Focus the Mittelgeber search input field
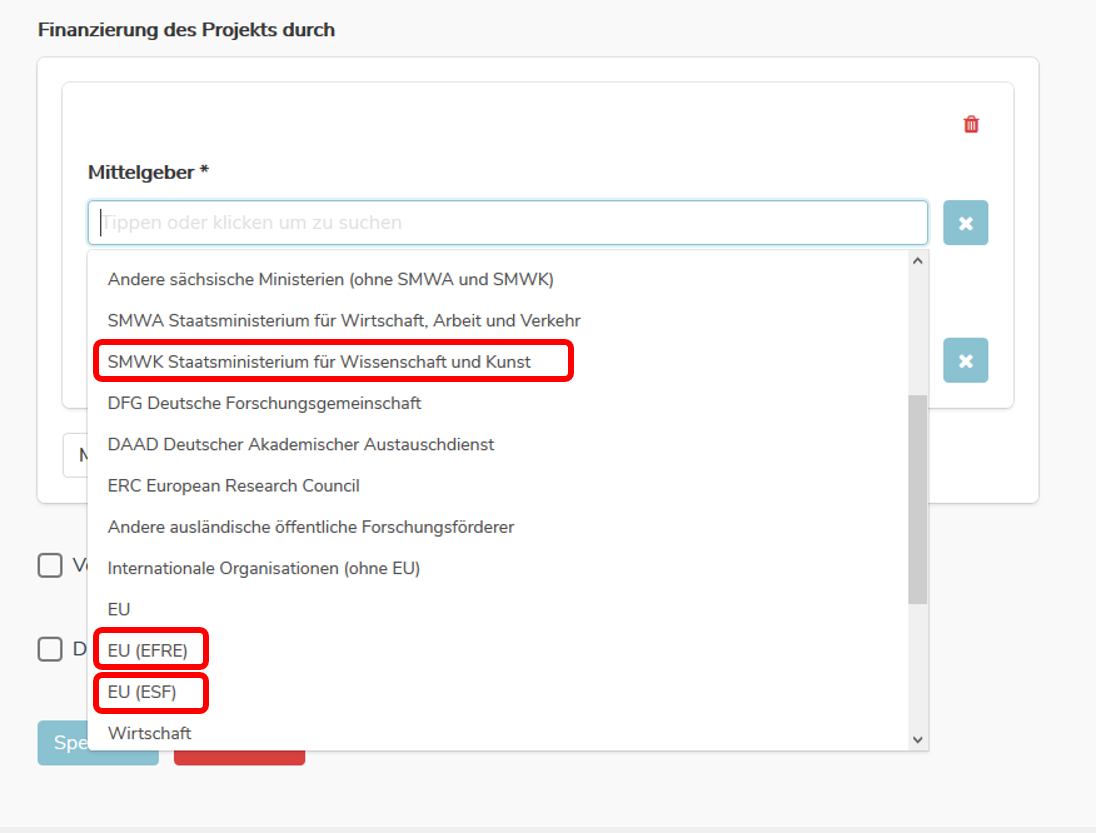1096x833 pixels. coord(507,223)
